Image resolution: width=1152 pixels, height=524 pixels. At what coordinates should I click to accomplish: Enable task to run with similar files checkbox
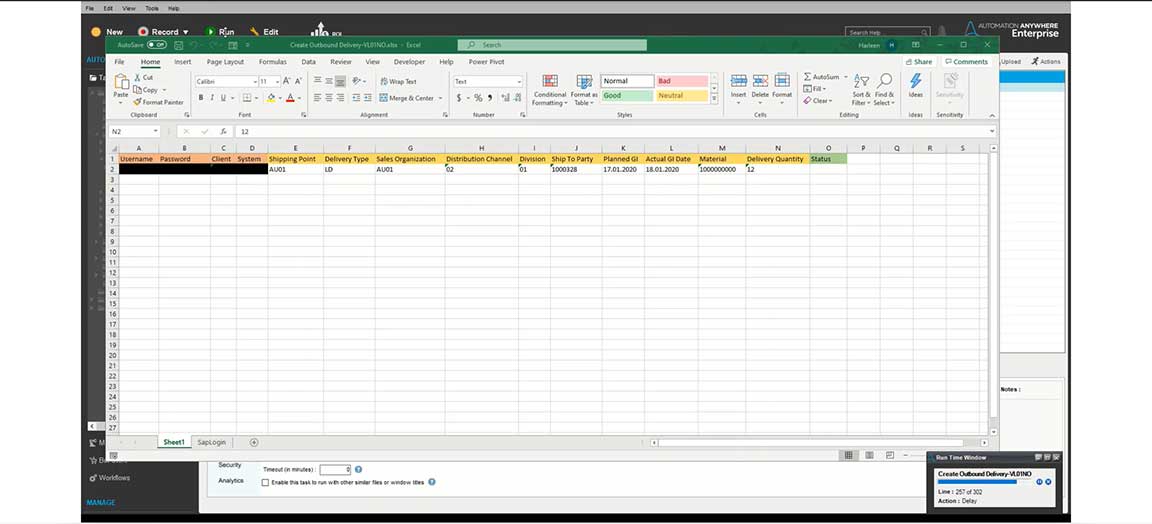[265, 482]
